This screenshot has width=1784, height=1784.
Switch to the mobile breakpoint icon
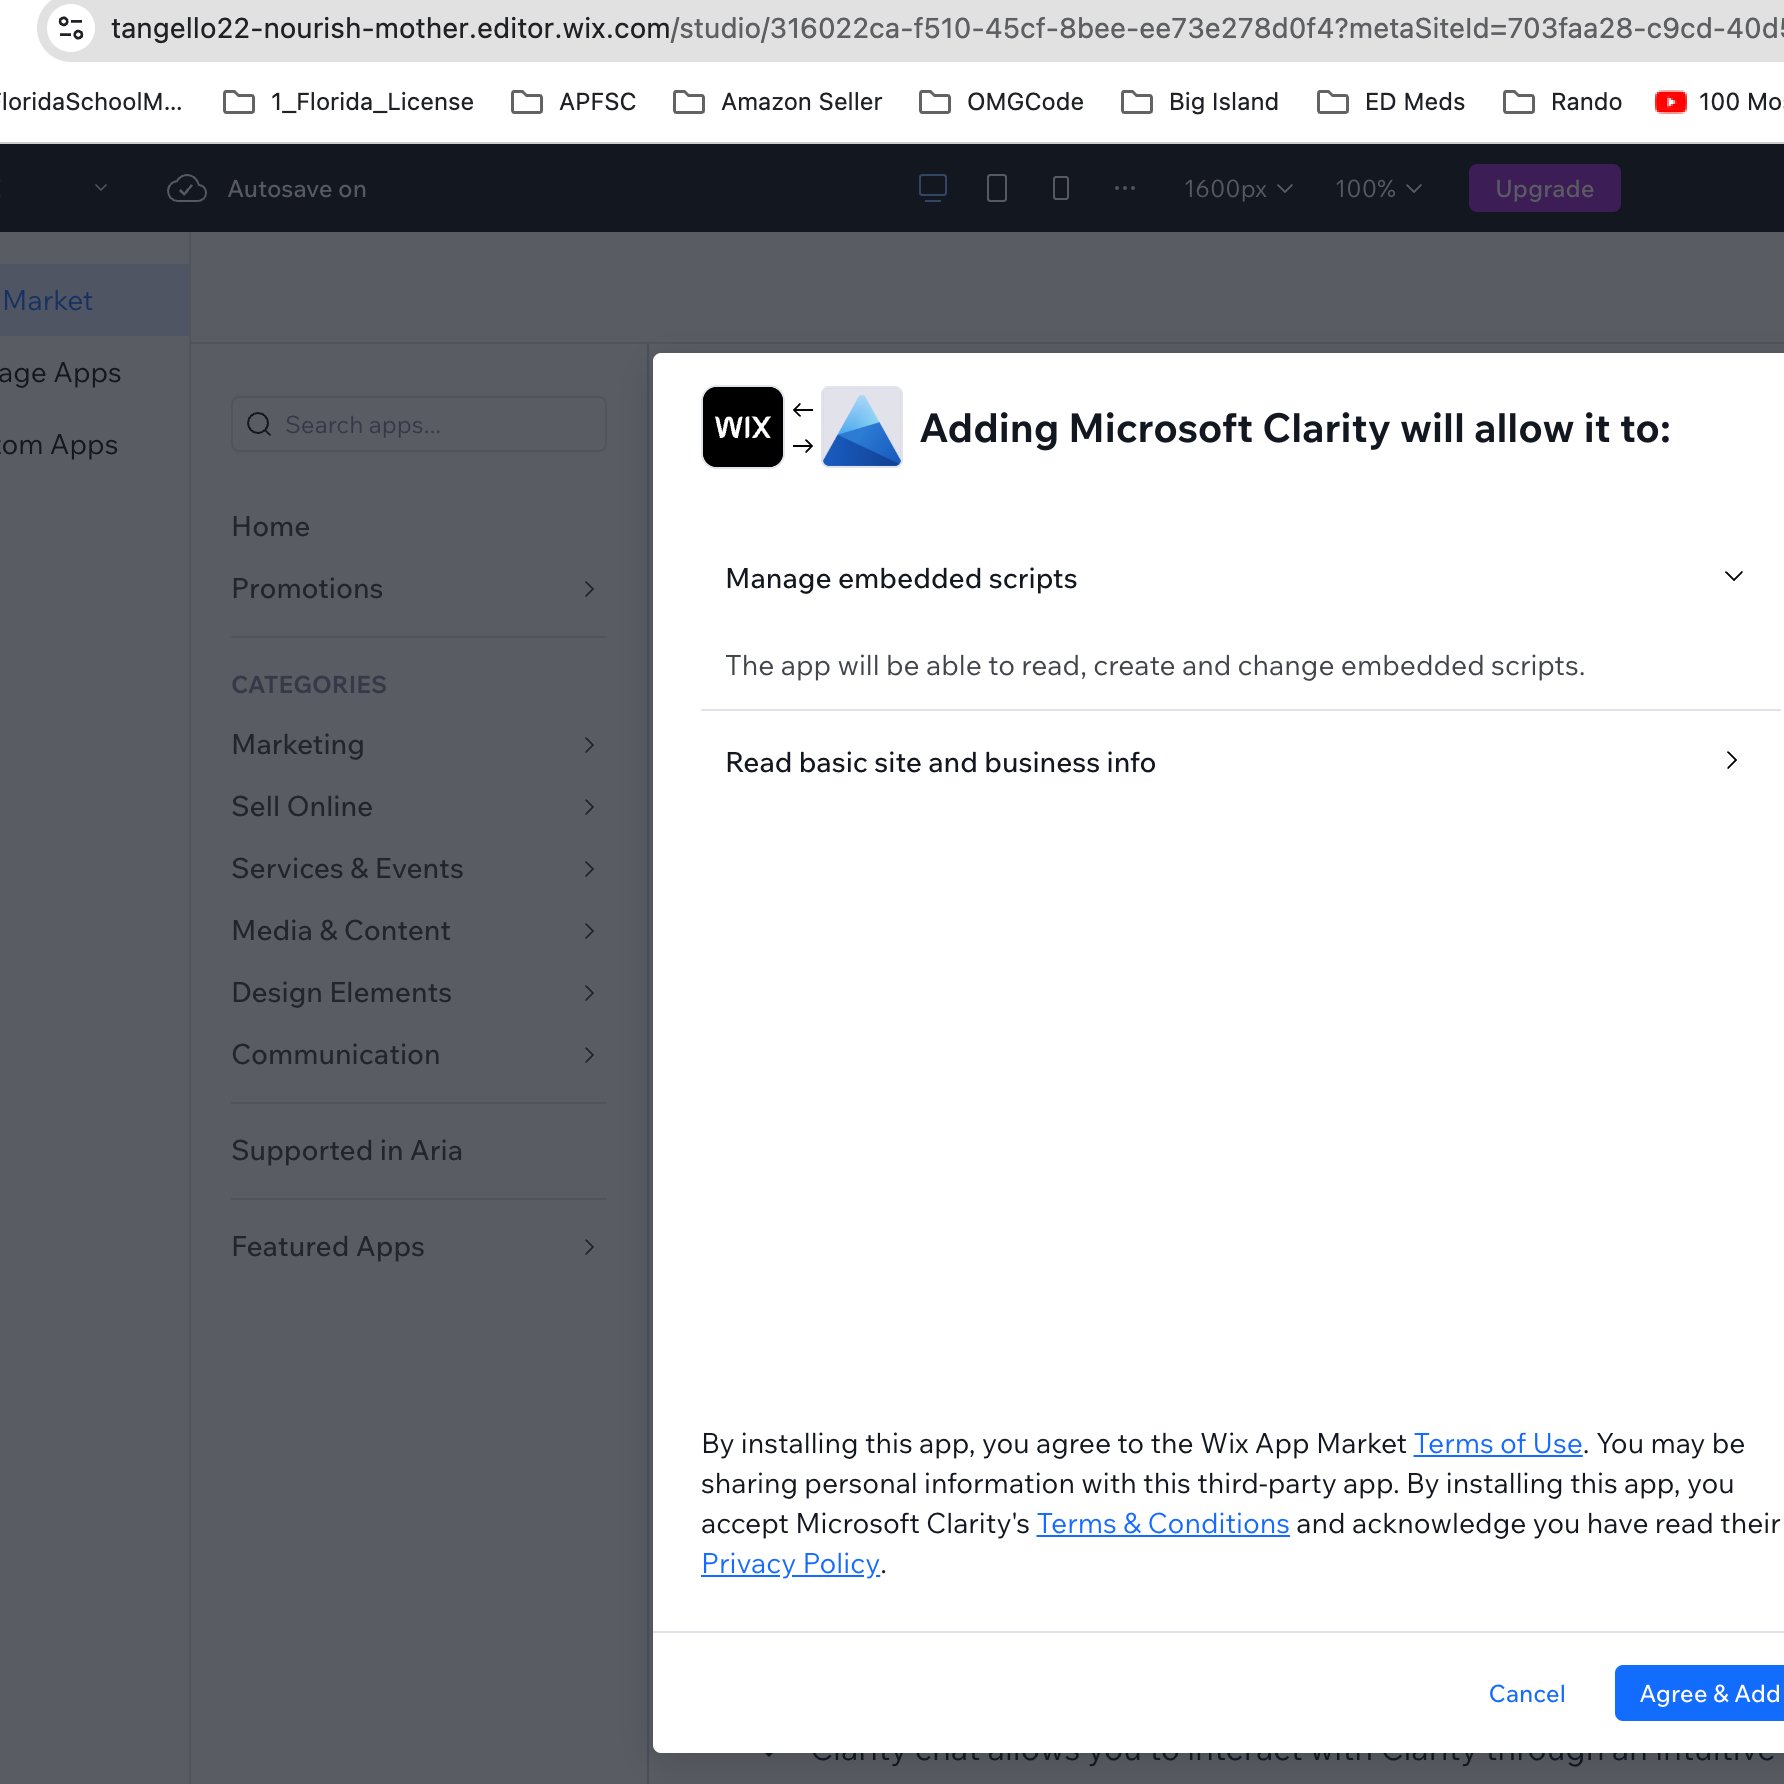(1060, 188)
